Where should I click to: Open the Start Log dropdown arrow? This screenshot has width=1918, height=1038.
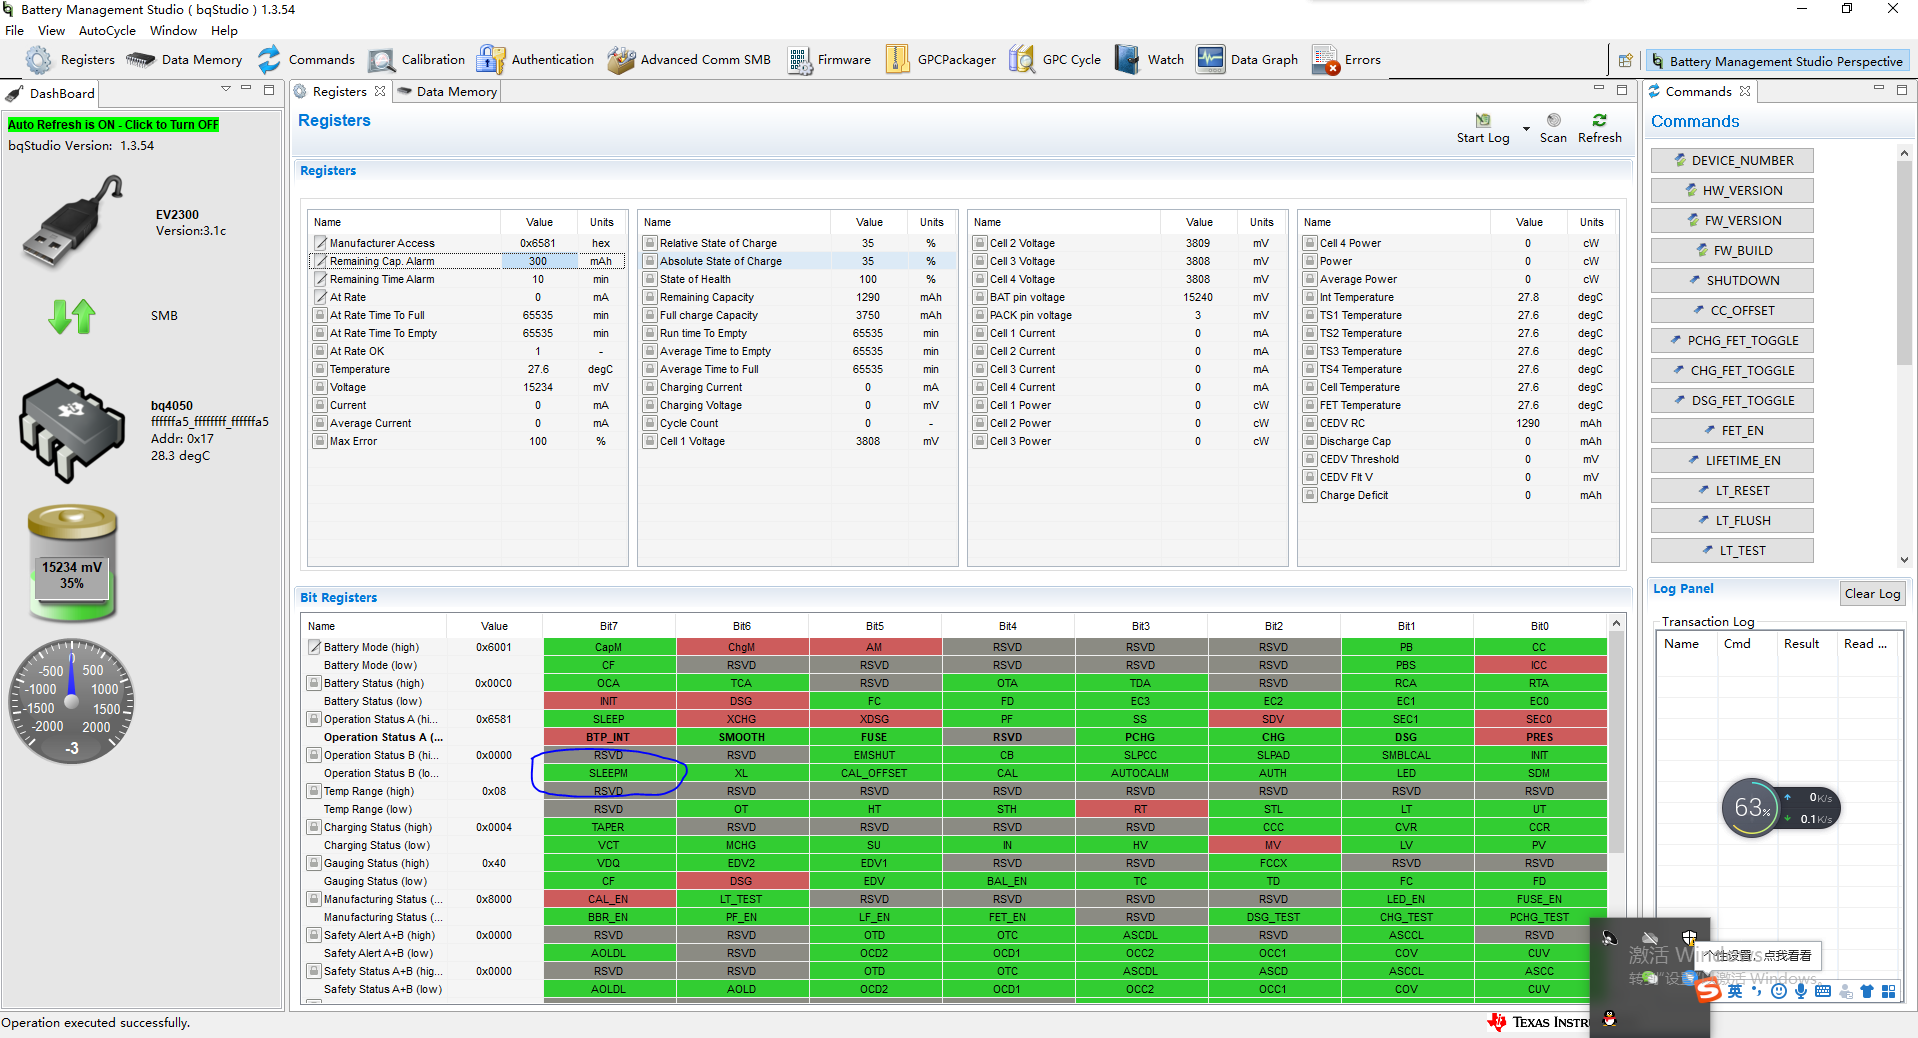click(1526, 129)
